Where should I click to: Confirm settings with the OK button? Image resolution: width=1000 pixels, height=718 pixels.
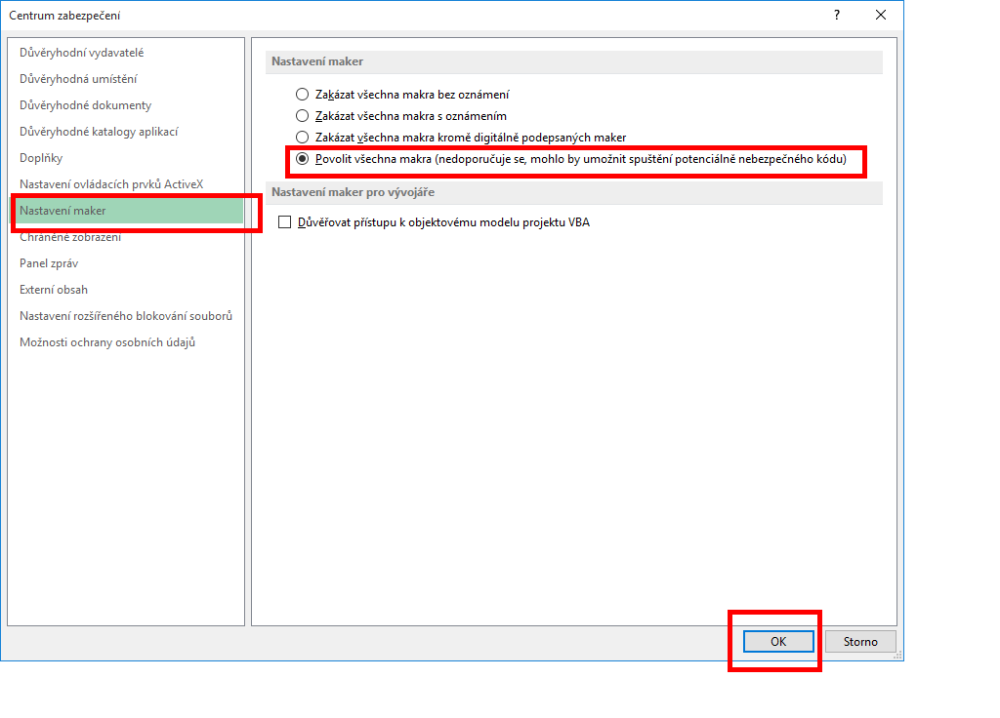pos(778,642)
